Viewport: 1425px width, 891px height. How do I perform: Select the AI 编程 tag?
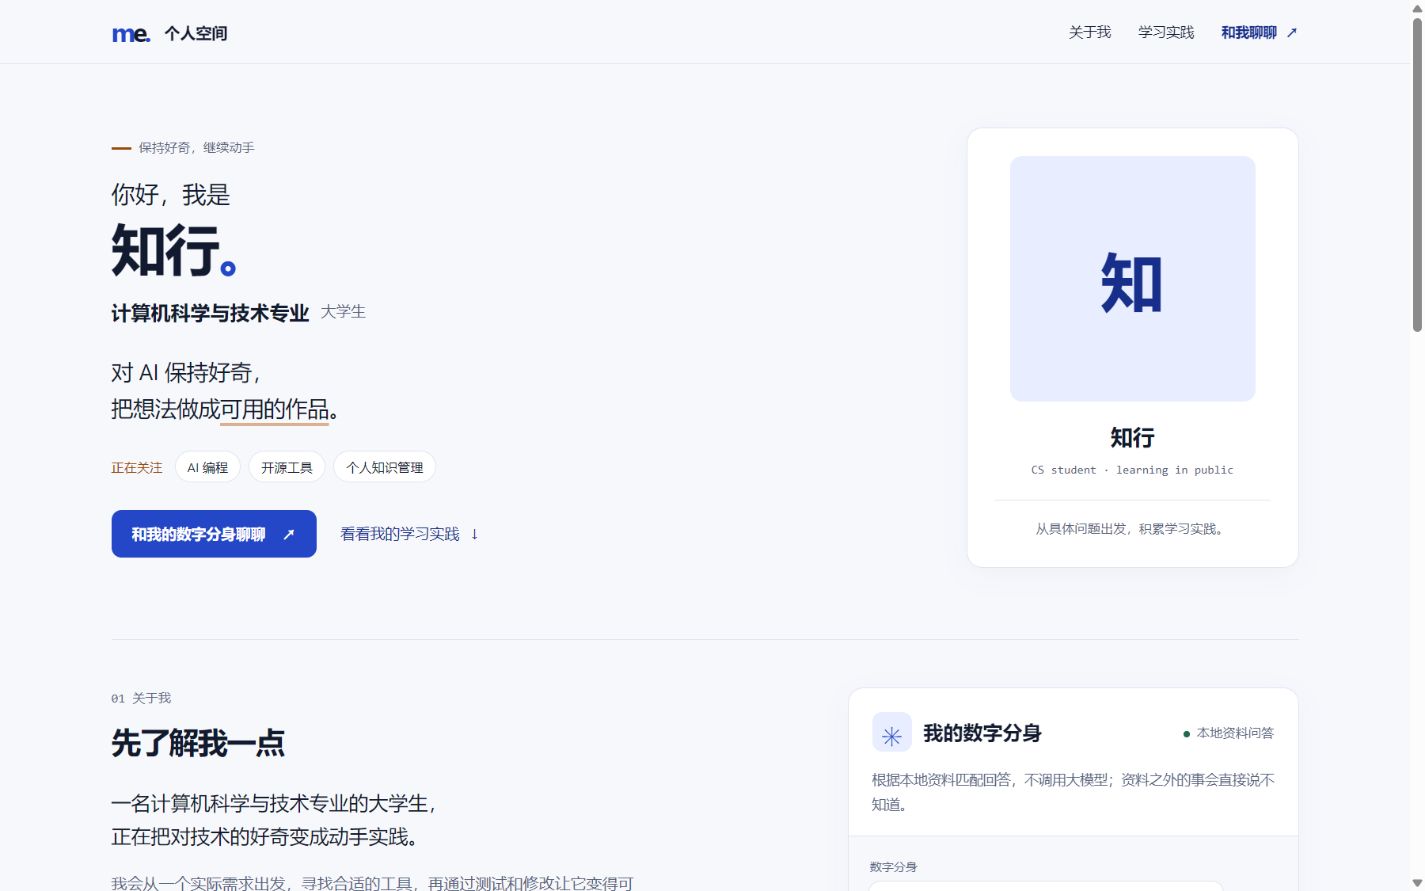point(208,467)
